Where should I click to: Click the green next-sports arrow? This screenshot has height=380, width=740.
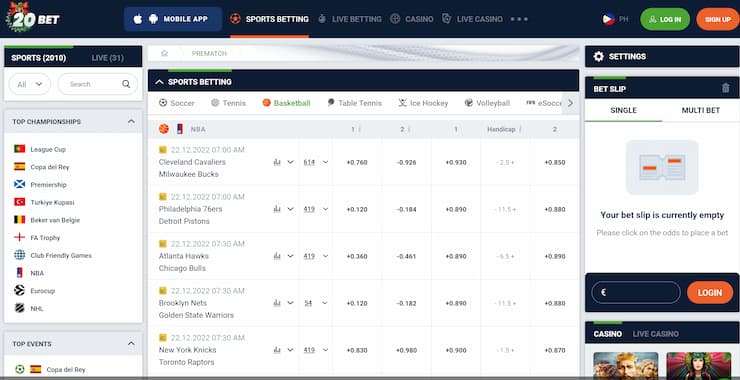[571, 103]
